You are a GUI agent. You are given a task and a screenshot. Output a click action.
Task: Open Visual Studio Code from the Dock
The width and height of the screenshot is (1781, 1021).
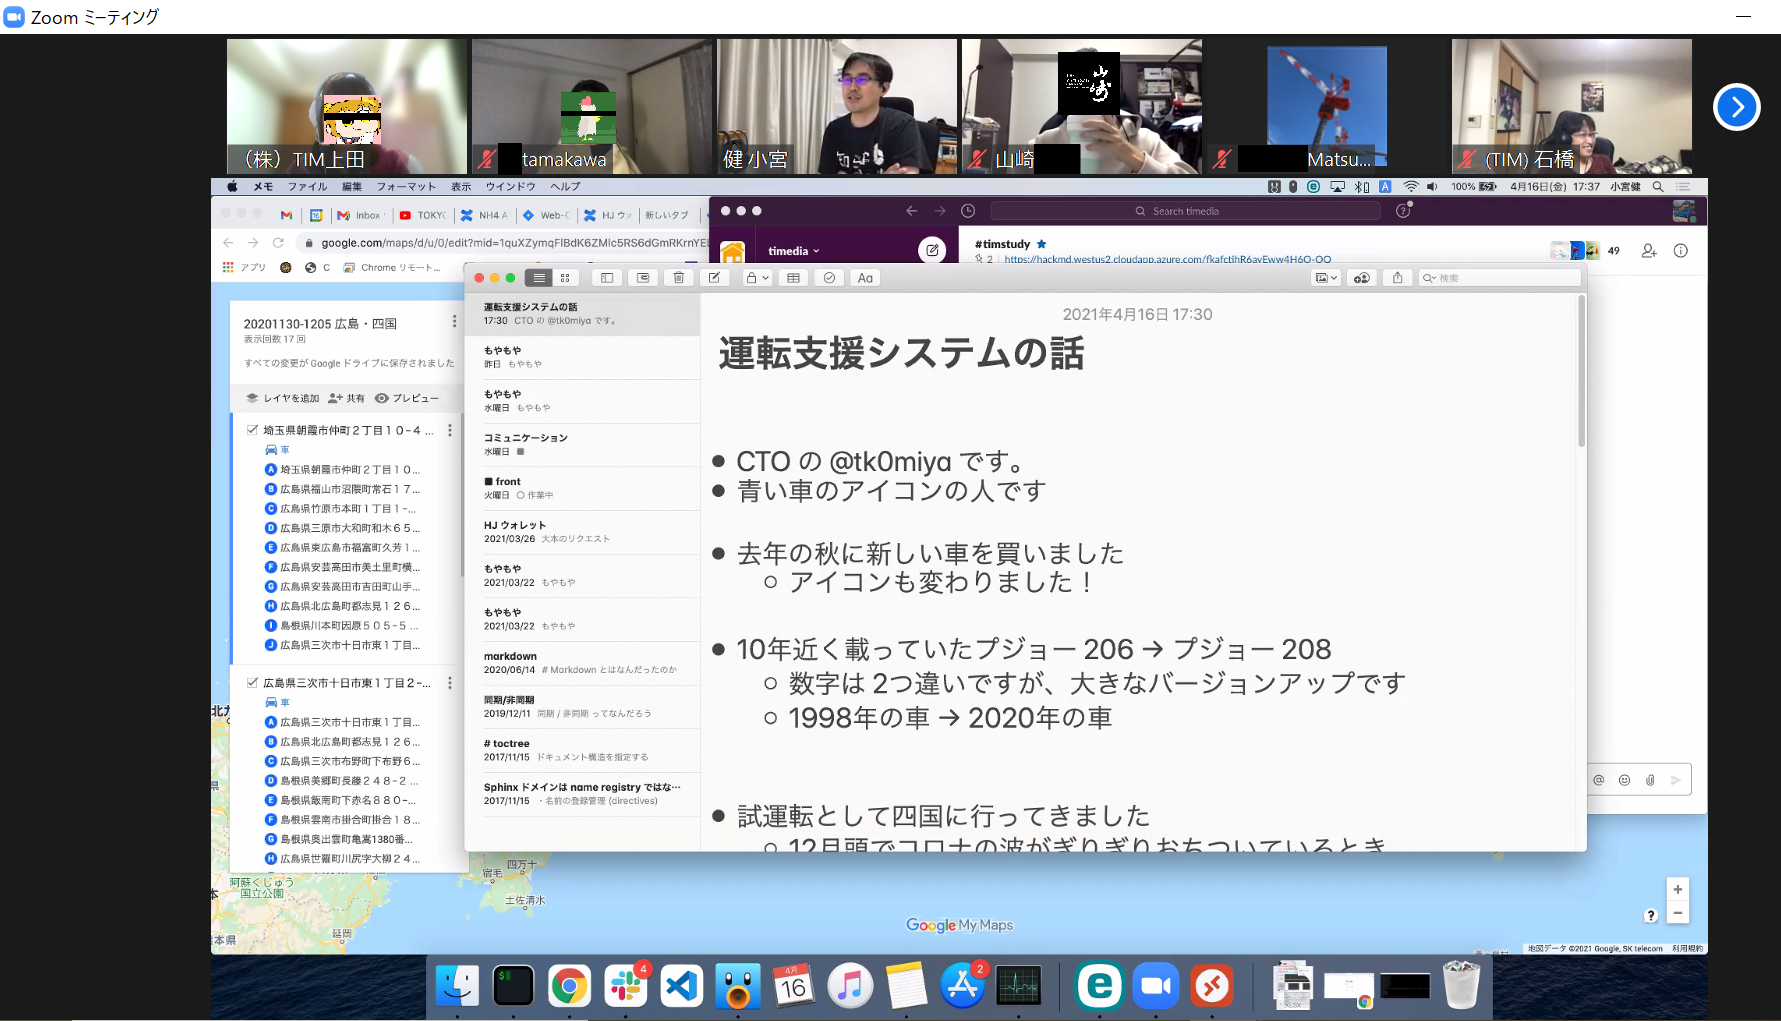tap(681, 987)
